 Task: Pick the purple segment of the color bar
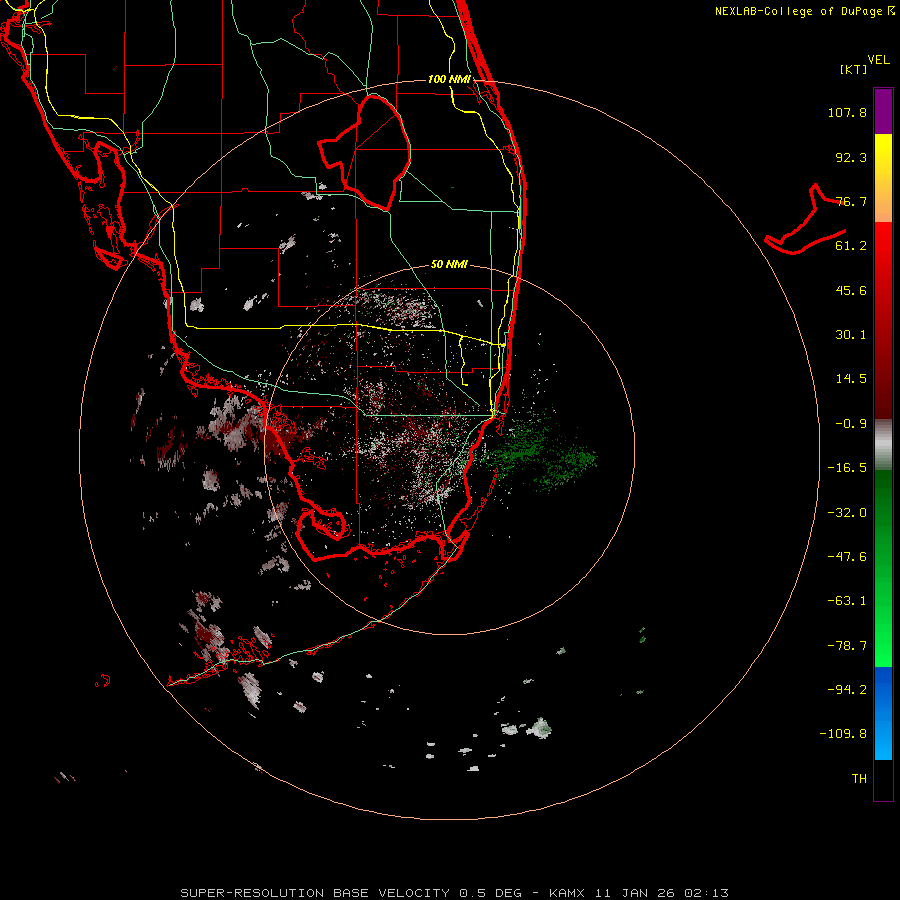pos(883,112)
